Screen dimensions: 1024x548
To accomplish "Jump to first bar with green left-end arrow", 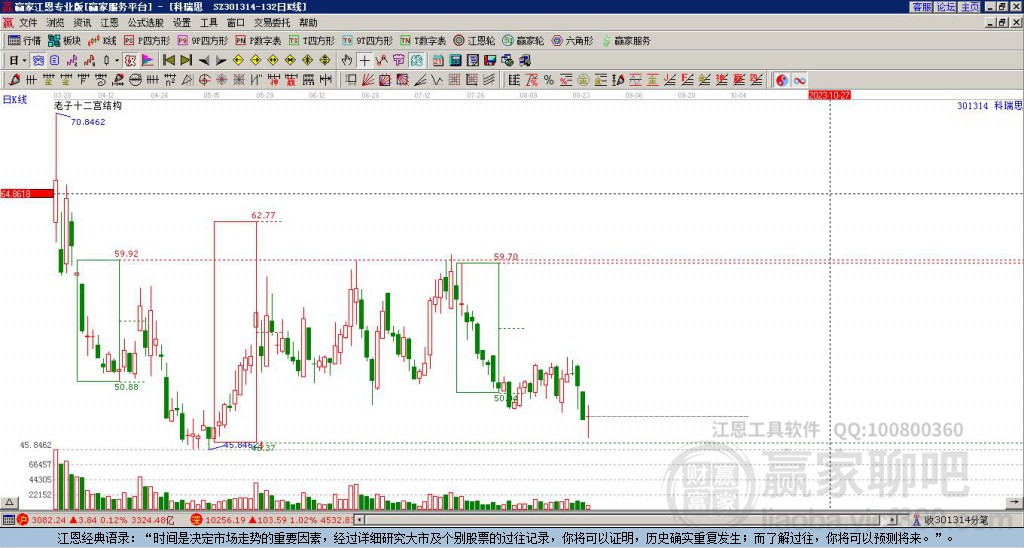I will pos(168,60).
